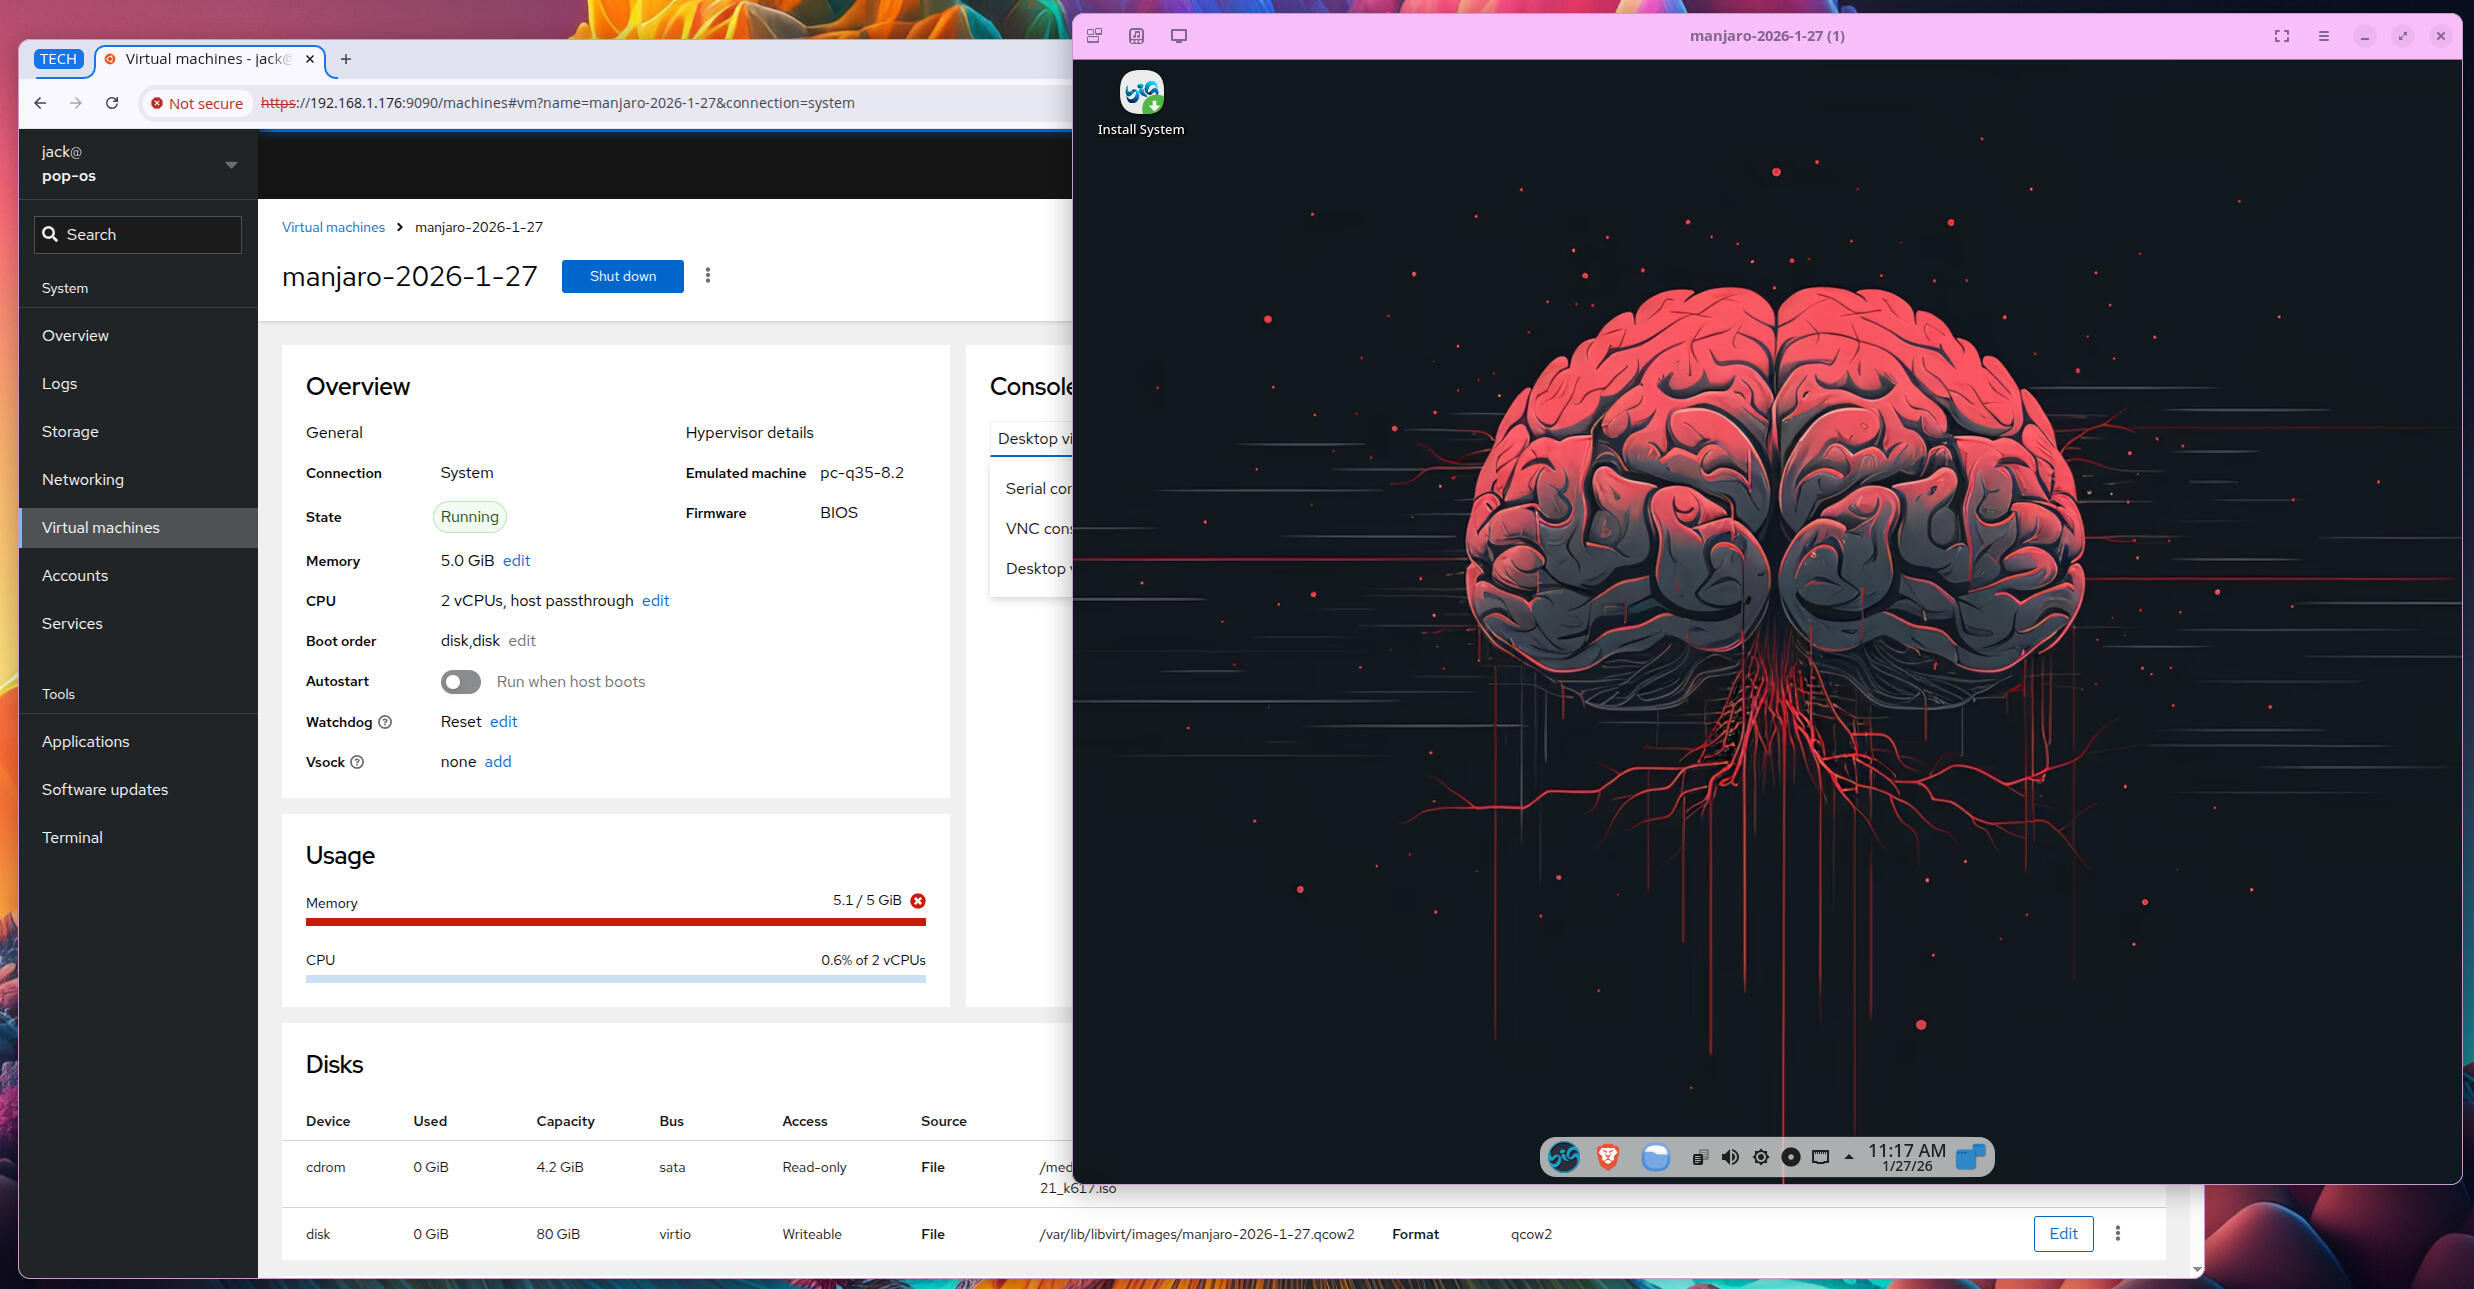This screenshot has width=2474, height=1289.
Task: Open the clipboard manager icon in system tray
Action: pyautogui.click(x=1700, y=1157)
